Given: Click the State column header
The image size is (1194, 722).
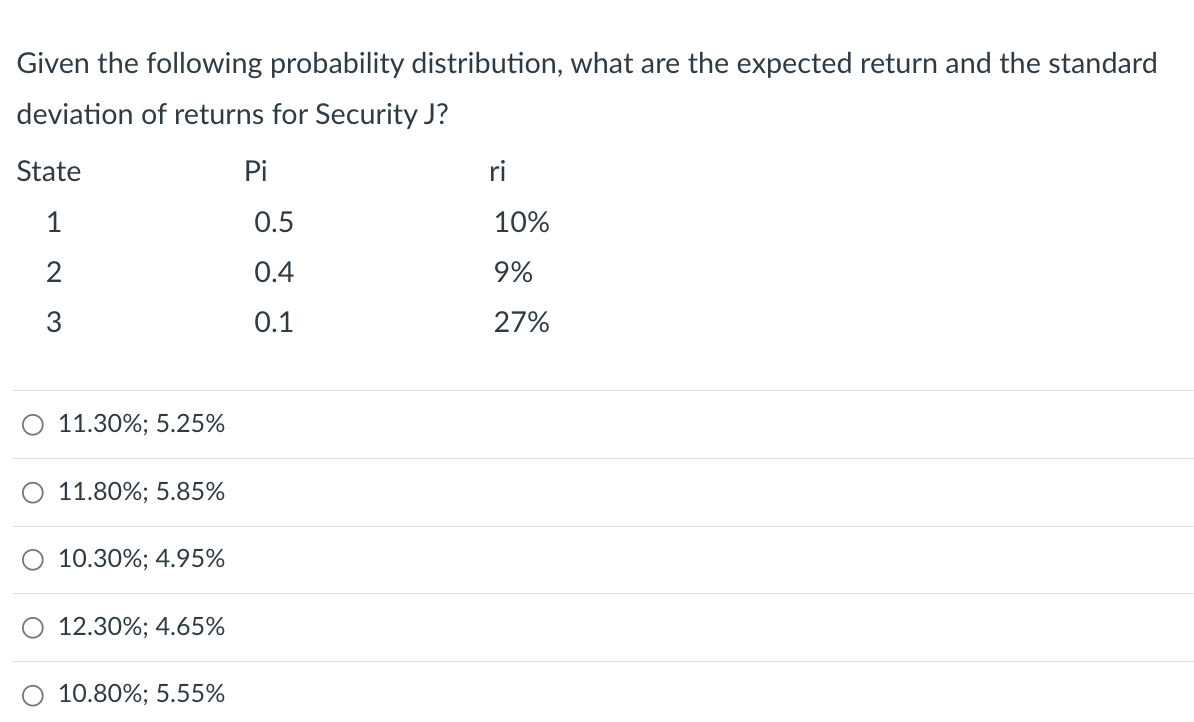Looking at the screenshot, I should pos(48,171).
